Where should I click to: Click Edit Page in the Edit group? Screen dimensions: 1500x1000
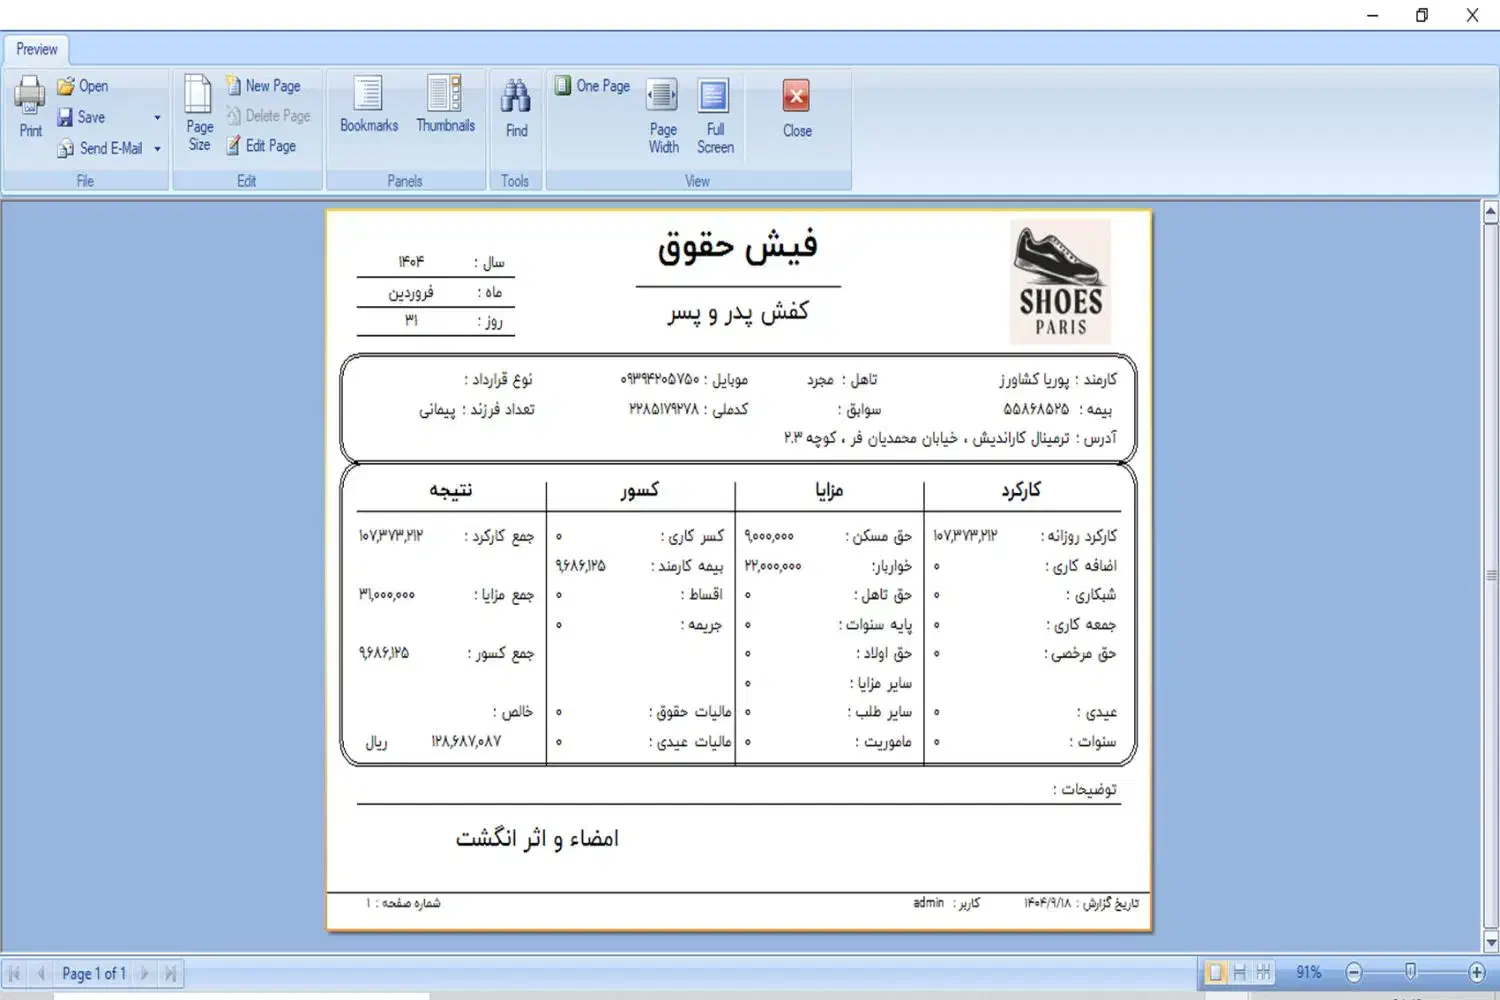point(261,146)
